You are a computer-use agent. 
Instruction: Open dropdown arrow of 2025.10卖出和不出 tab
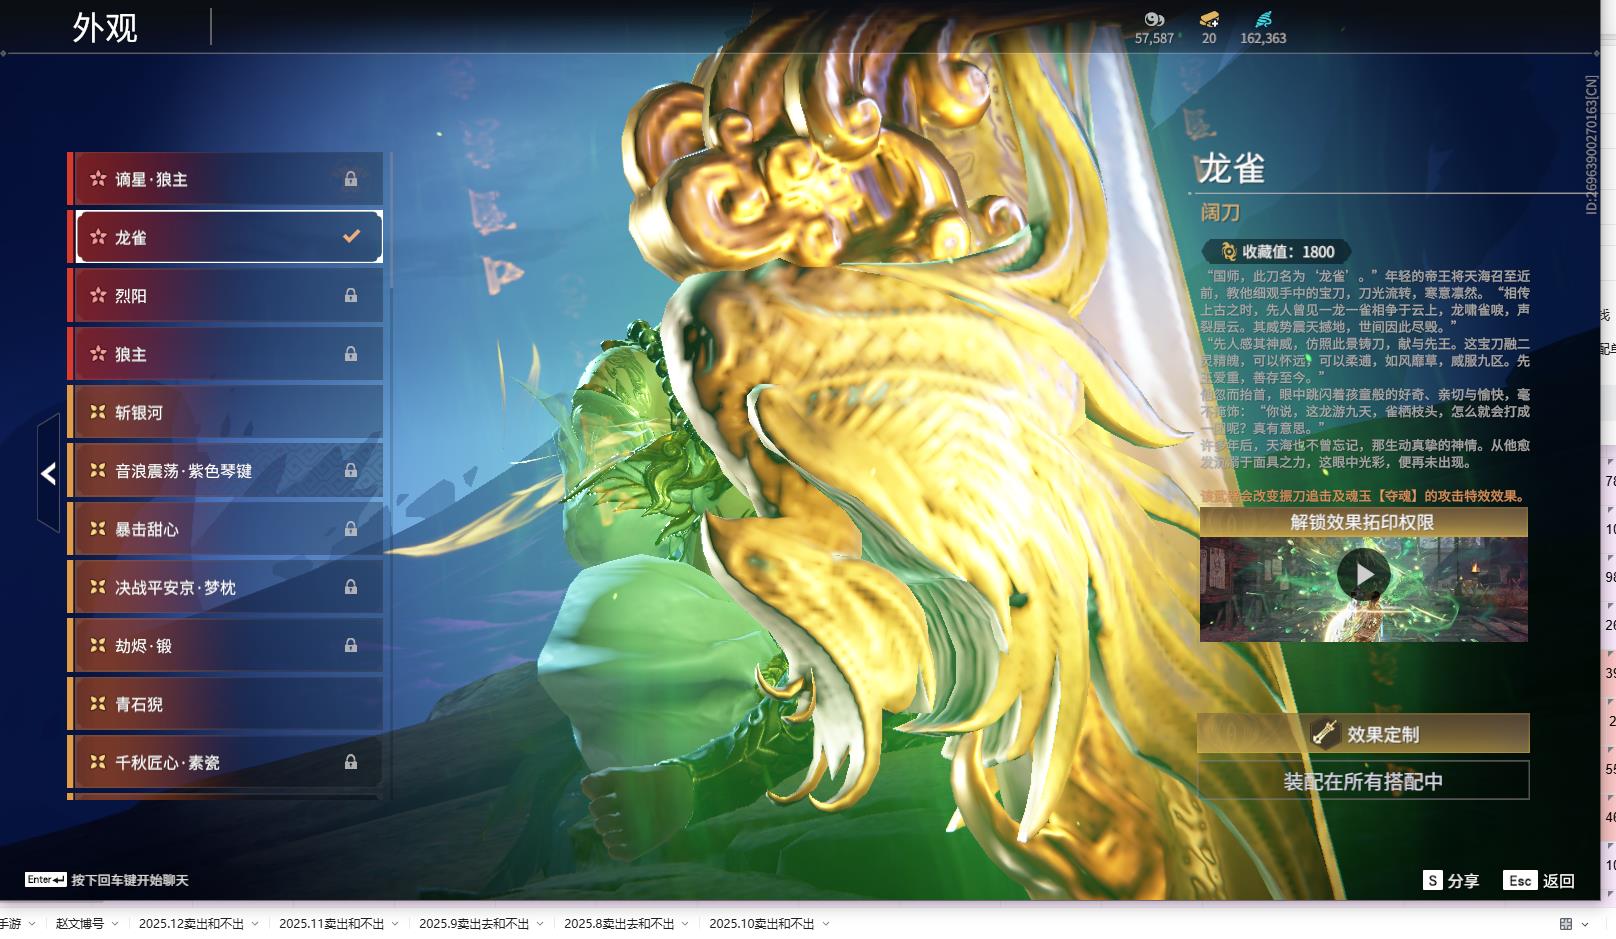[x=826, y=924]
